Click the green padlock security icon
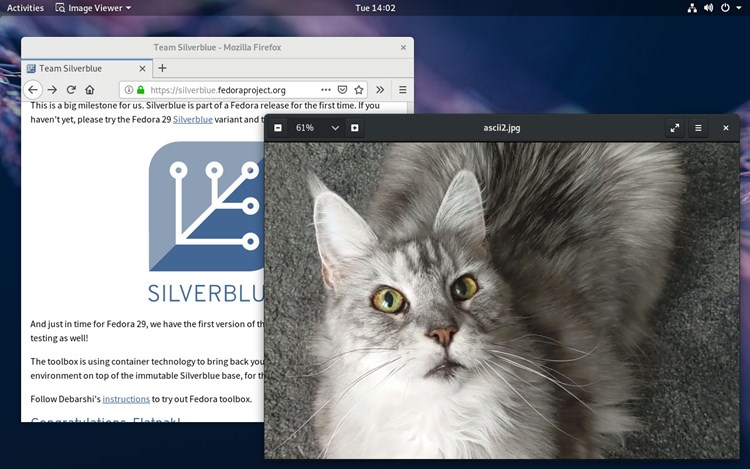Viewport: 750px width, 469px height. pos(141,89)
